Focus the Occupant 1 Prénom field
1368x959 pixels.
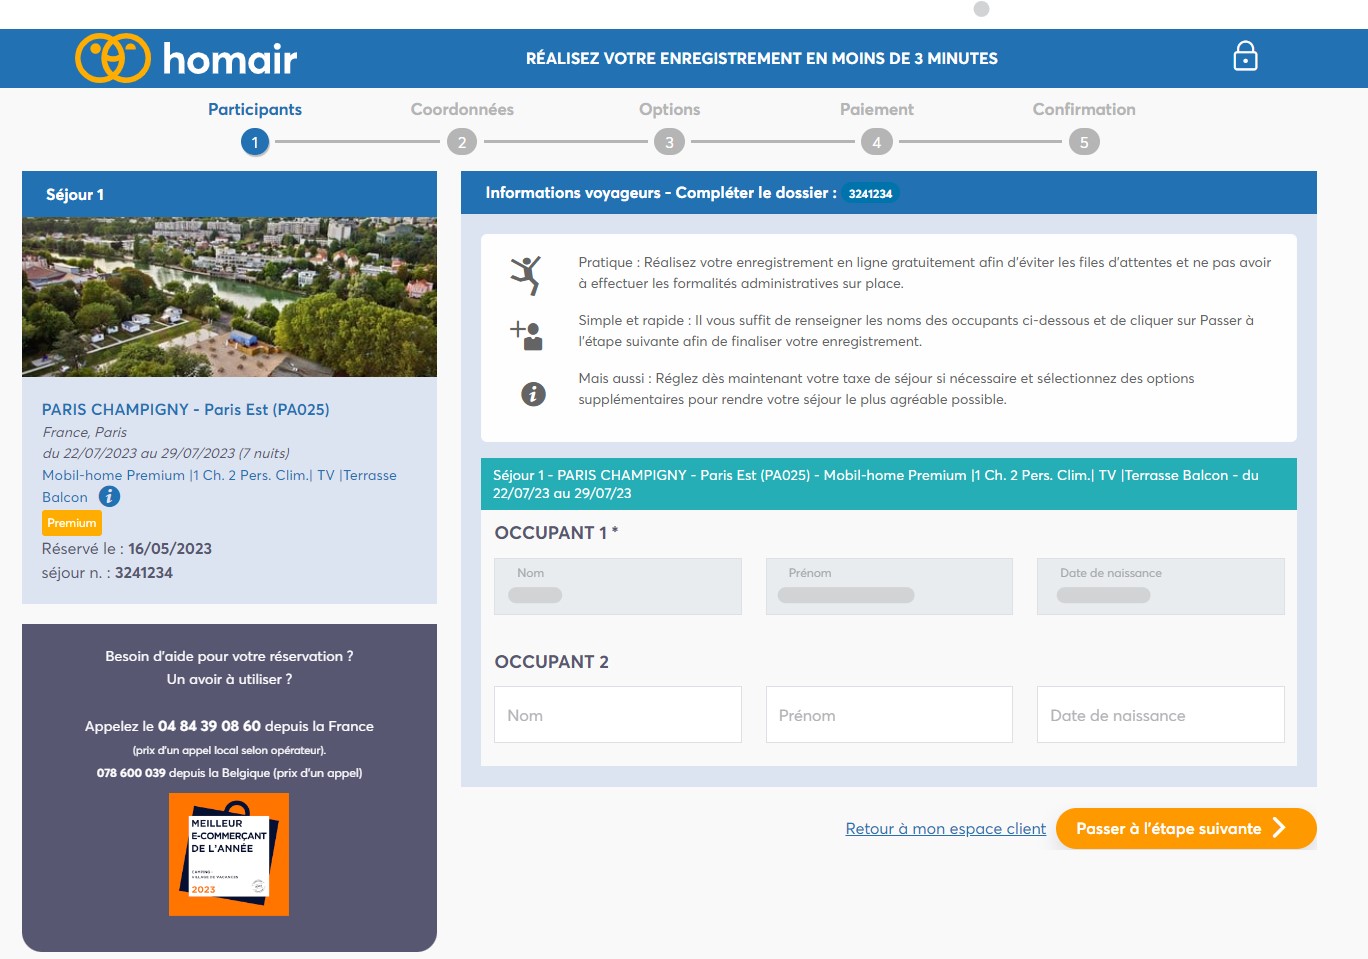(889, 586)
